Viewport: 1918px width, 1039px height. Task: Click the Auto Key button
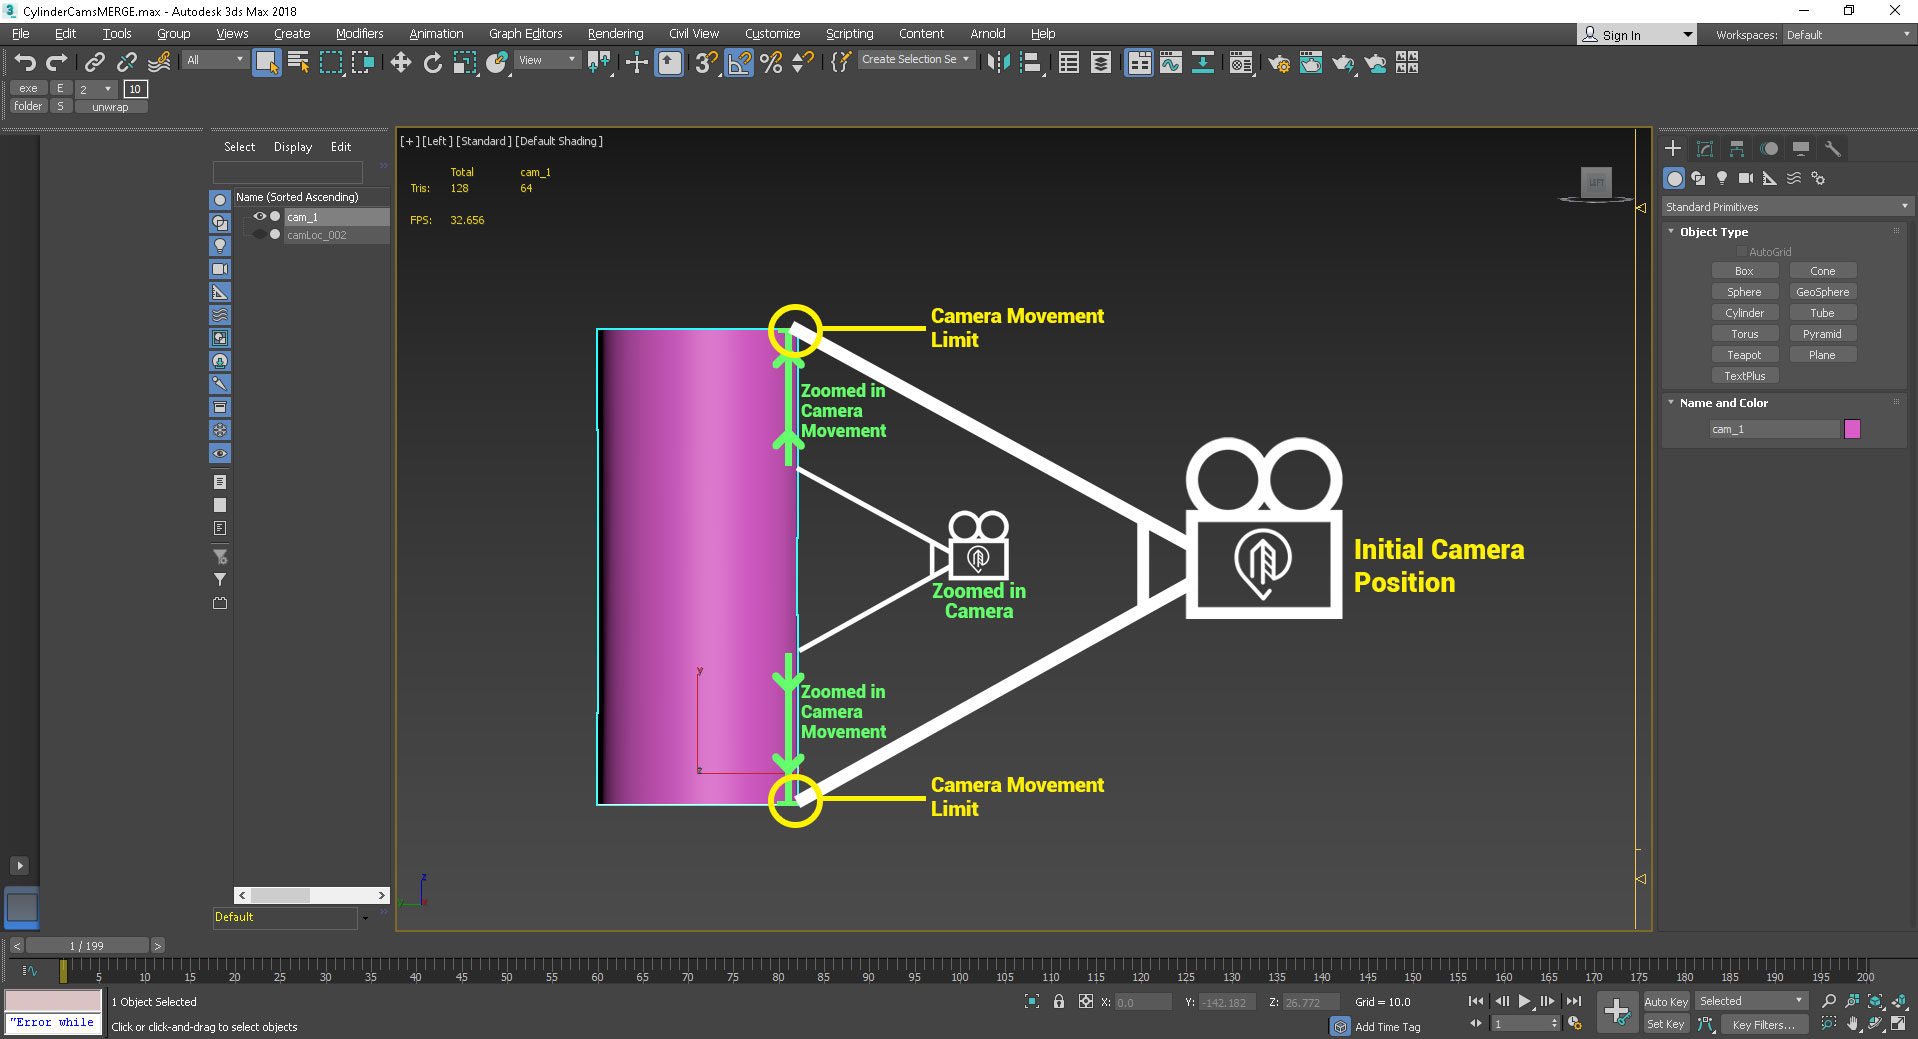(1665, 1001)
